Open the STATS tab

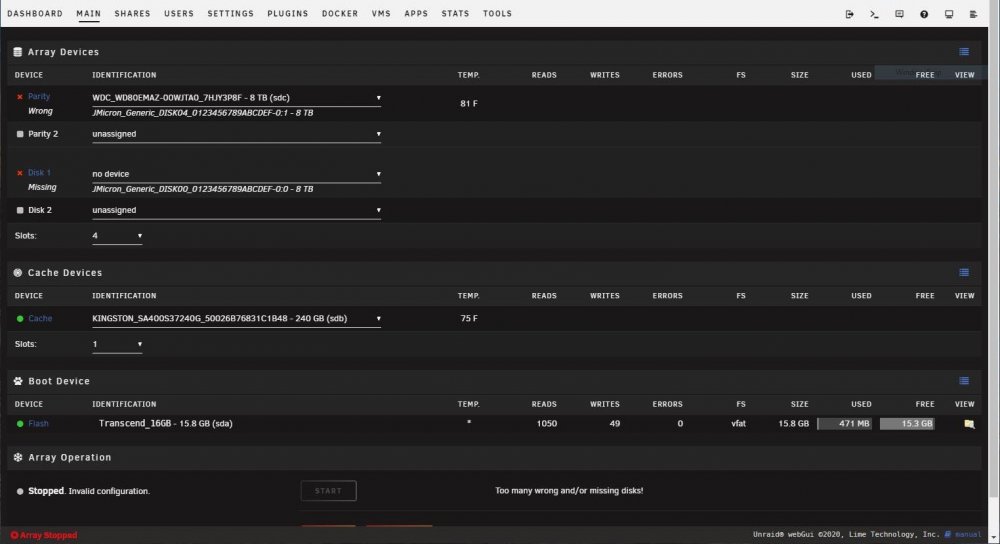[455, 13]
